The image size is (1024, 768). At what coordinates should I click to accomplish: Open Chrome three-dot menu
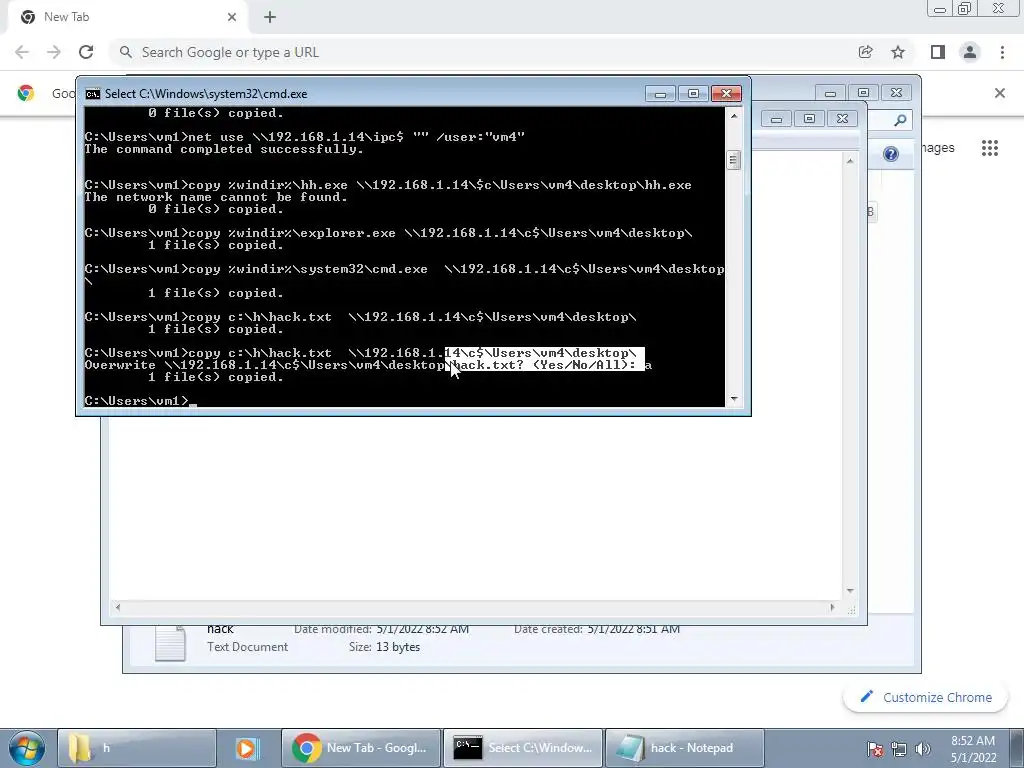(x=1002, y=52)
